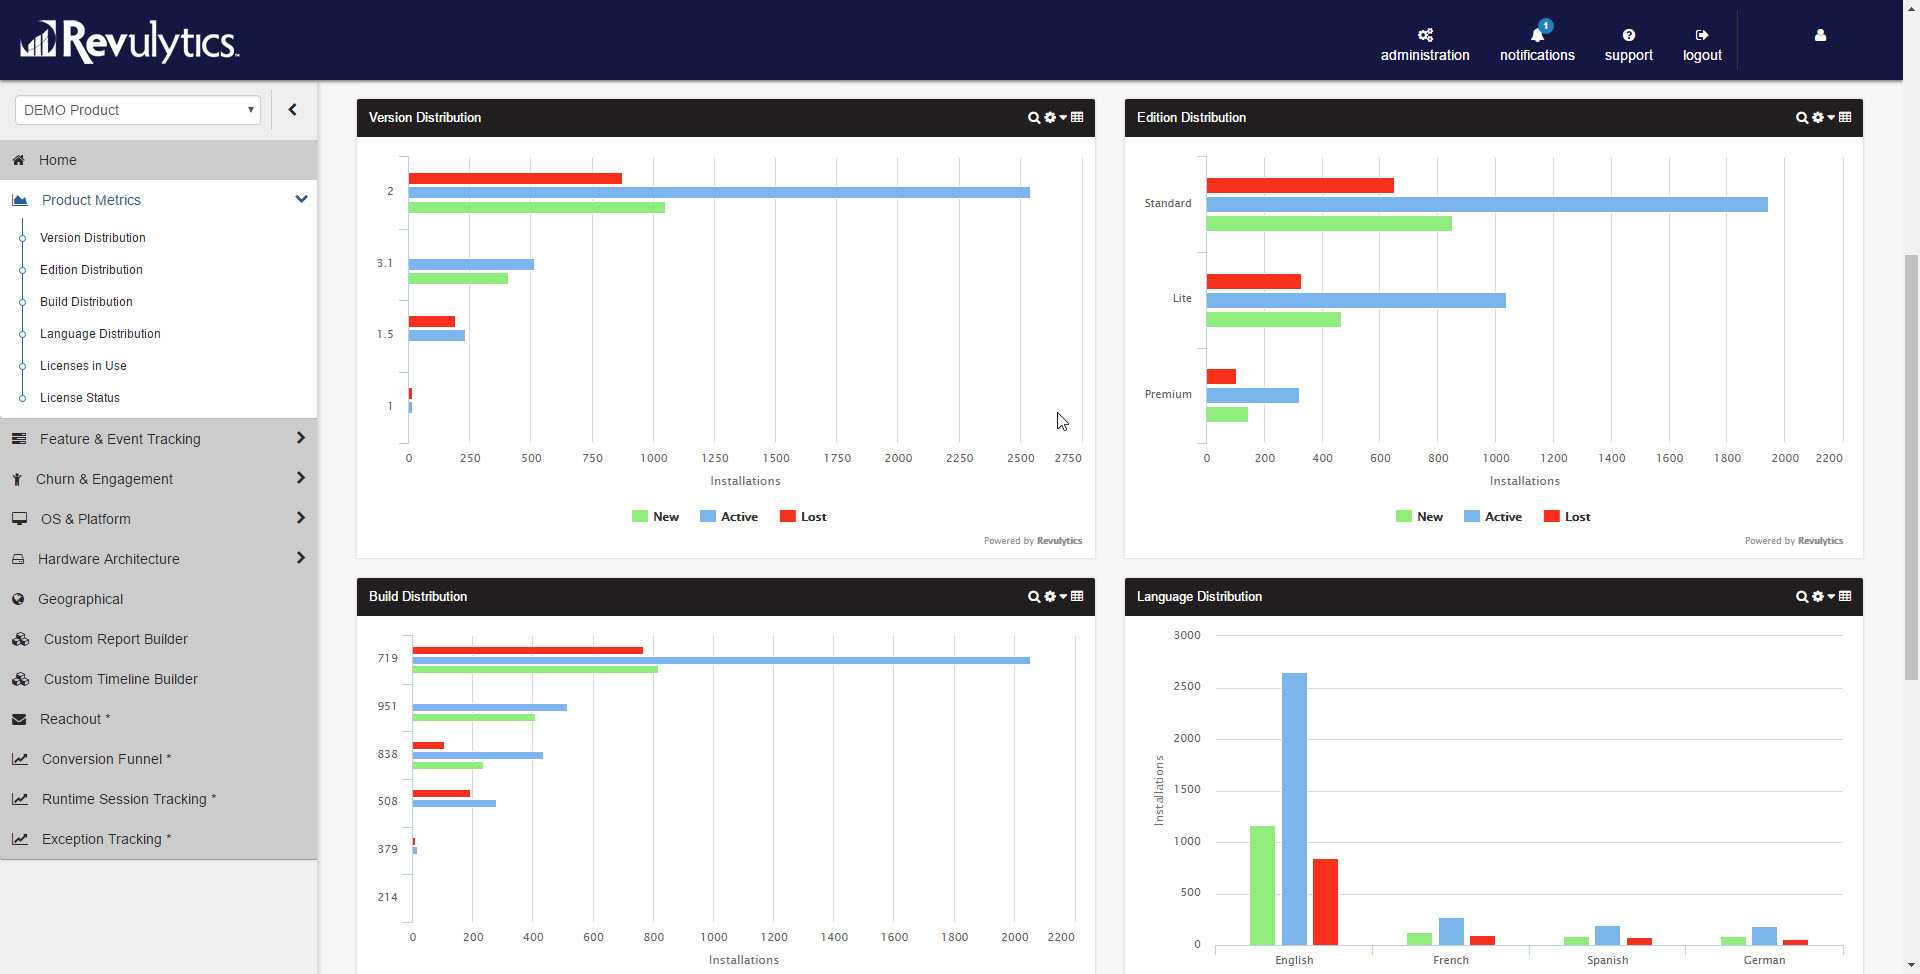Click the Custom Report Builder icon
Image resolution: width=1920 pixels, height=974 pixels.
[x=21, y=639]
